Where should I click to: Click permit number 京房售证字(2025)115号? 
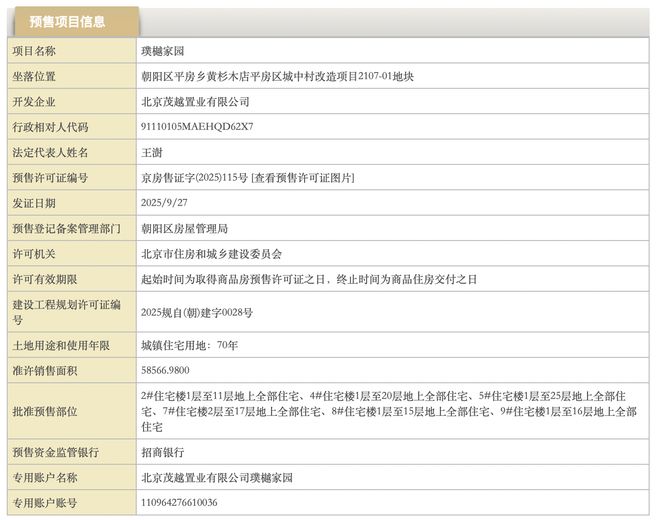[194, 177]
